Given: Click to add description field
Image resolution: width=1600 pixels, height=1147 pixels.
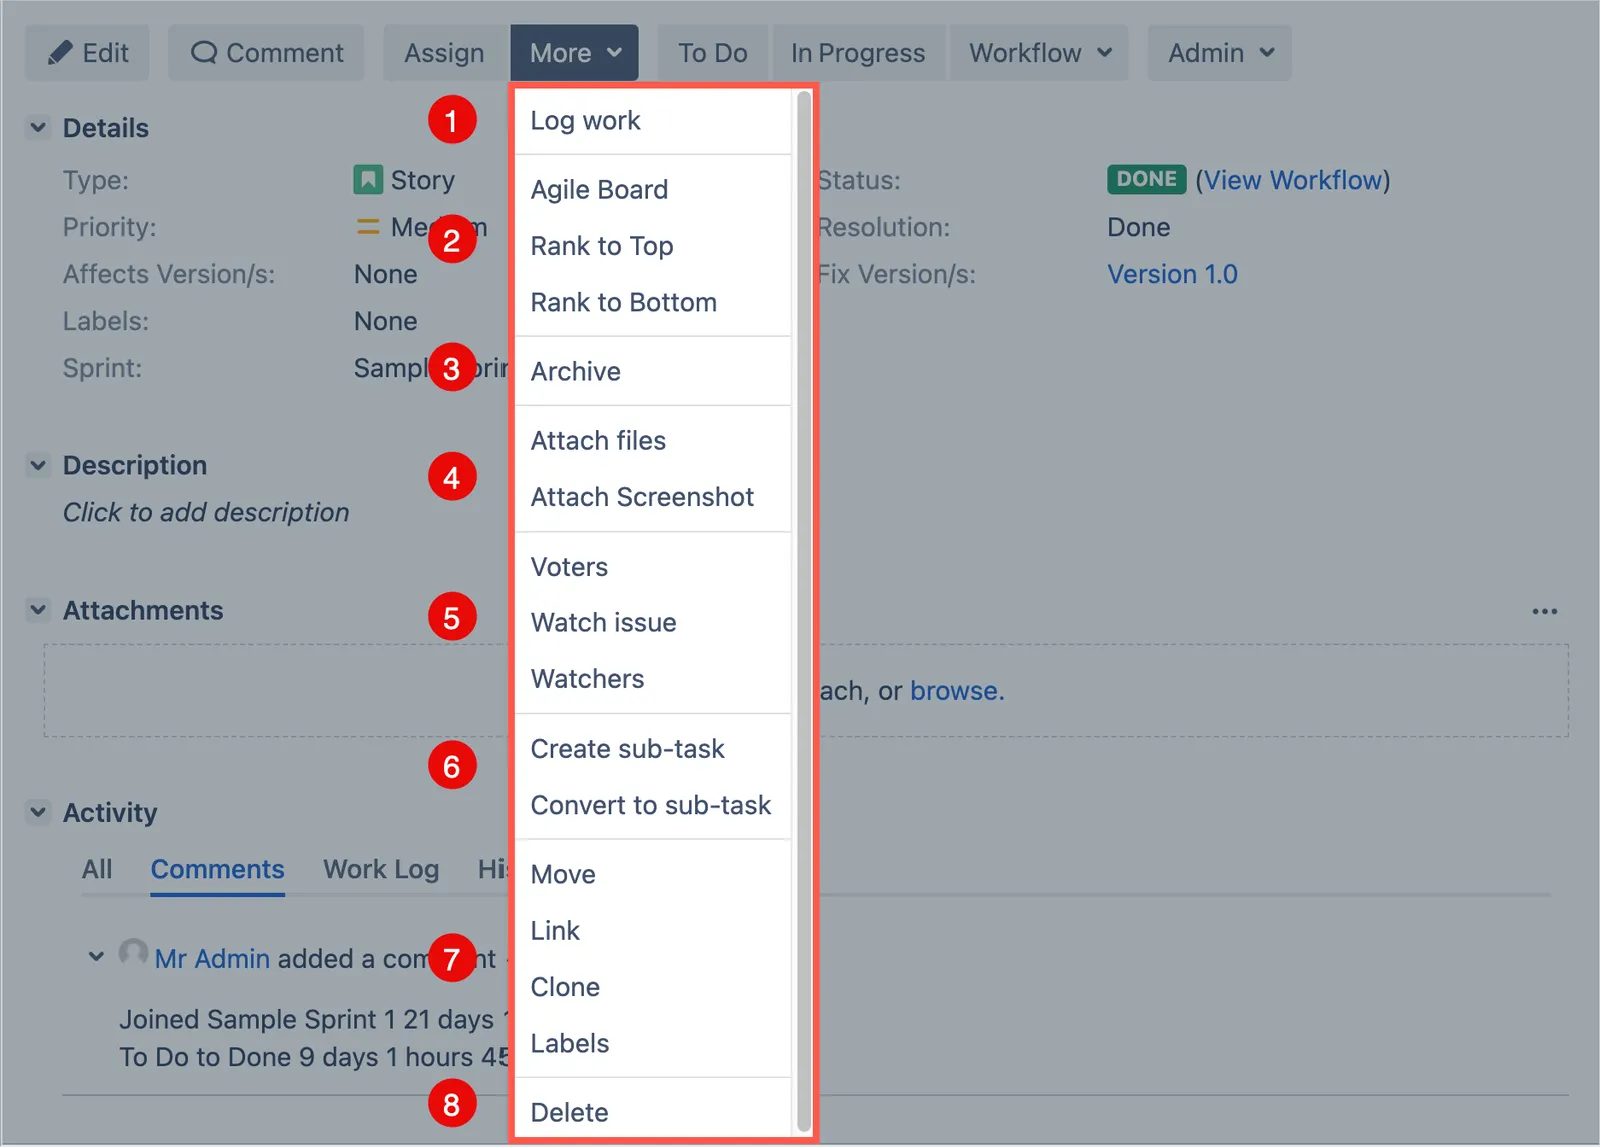Looking at the screenshot, I should [206, 512].
